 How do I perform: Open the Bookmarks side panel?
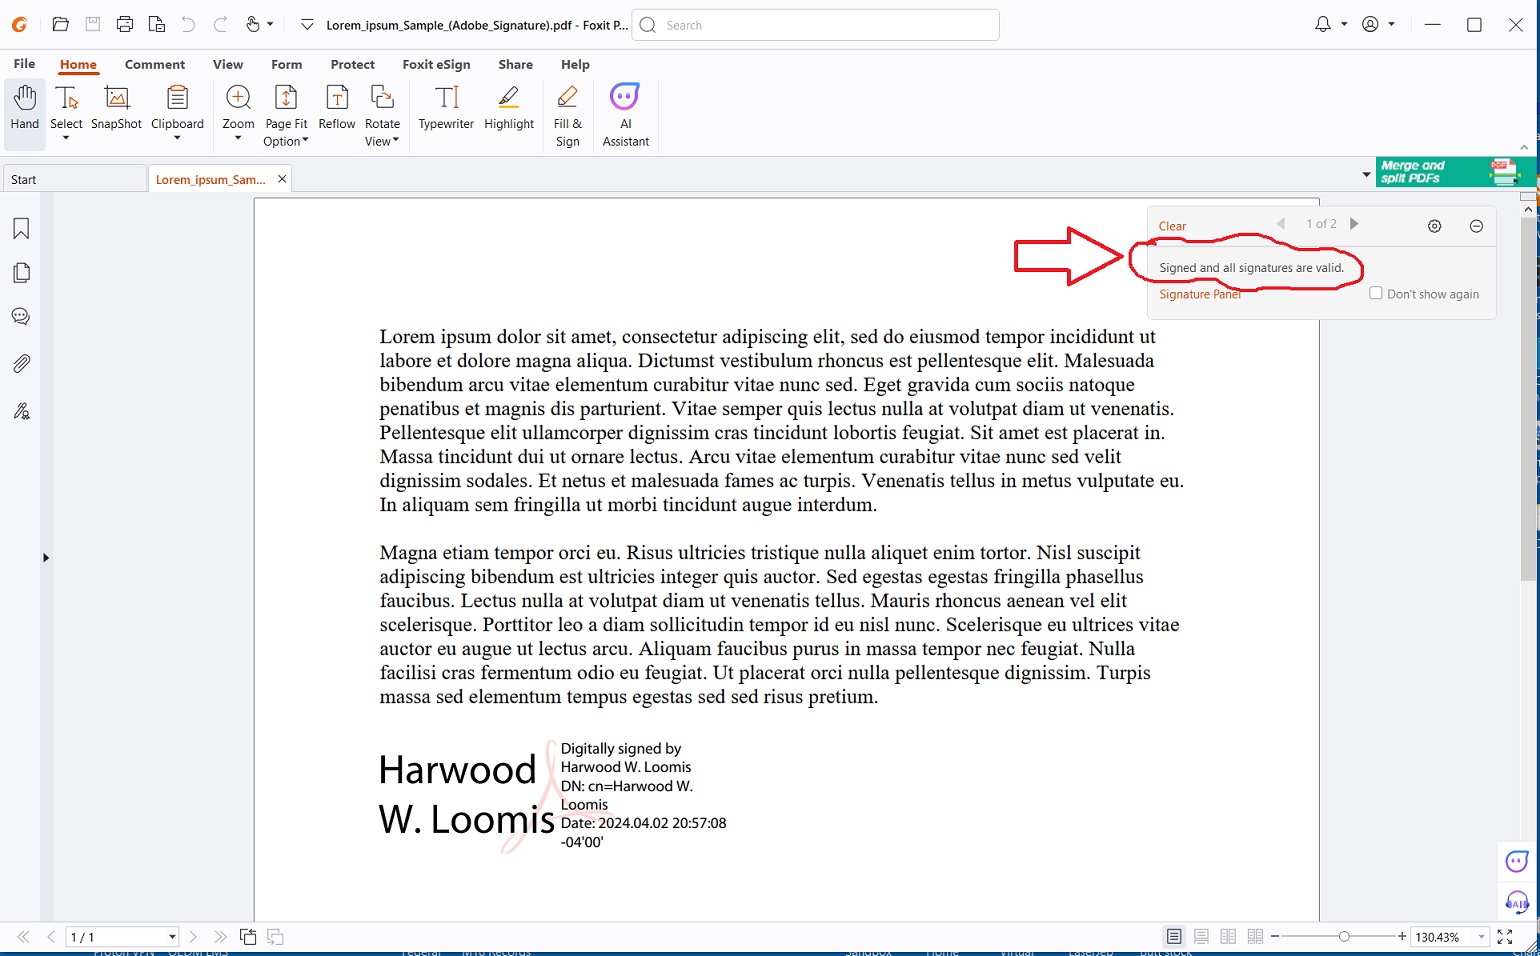(x=21, y=229)
